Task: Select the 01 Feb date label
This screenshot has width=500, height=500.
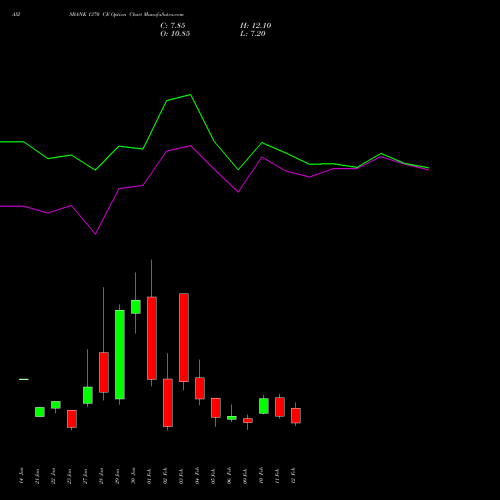Action: click(149, 476)
